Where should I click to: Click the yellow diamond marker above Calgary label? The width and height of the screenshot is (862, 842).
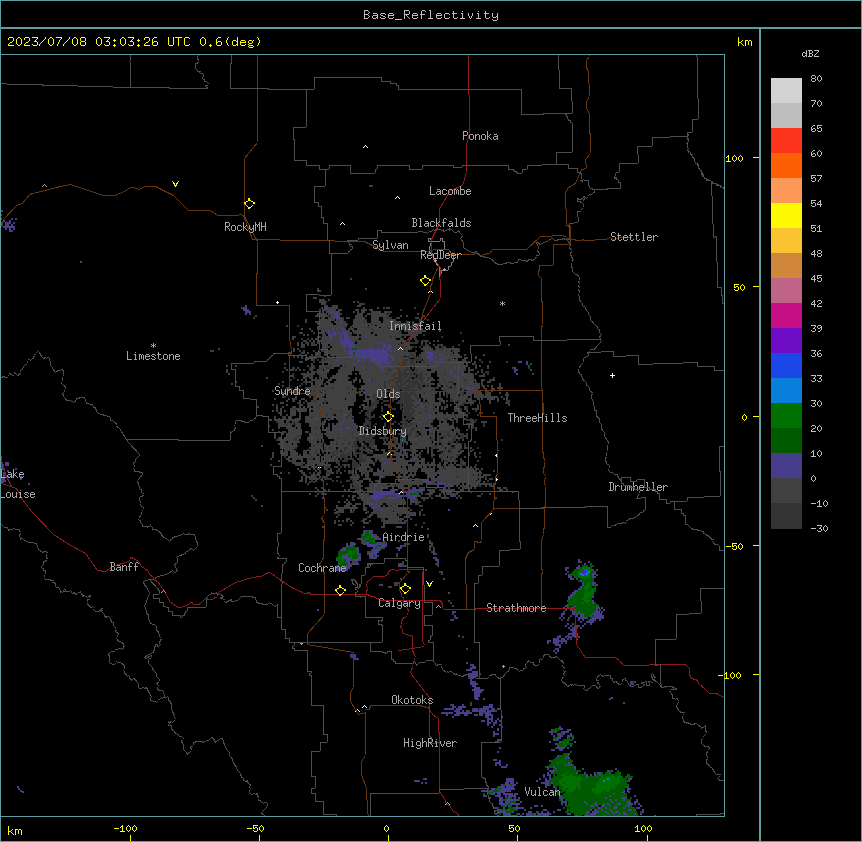coord(405,589)
